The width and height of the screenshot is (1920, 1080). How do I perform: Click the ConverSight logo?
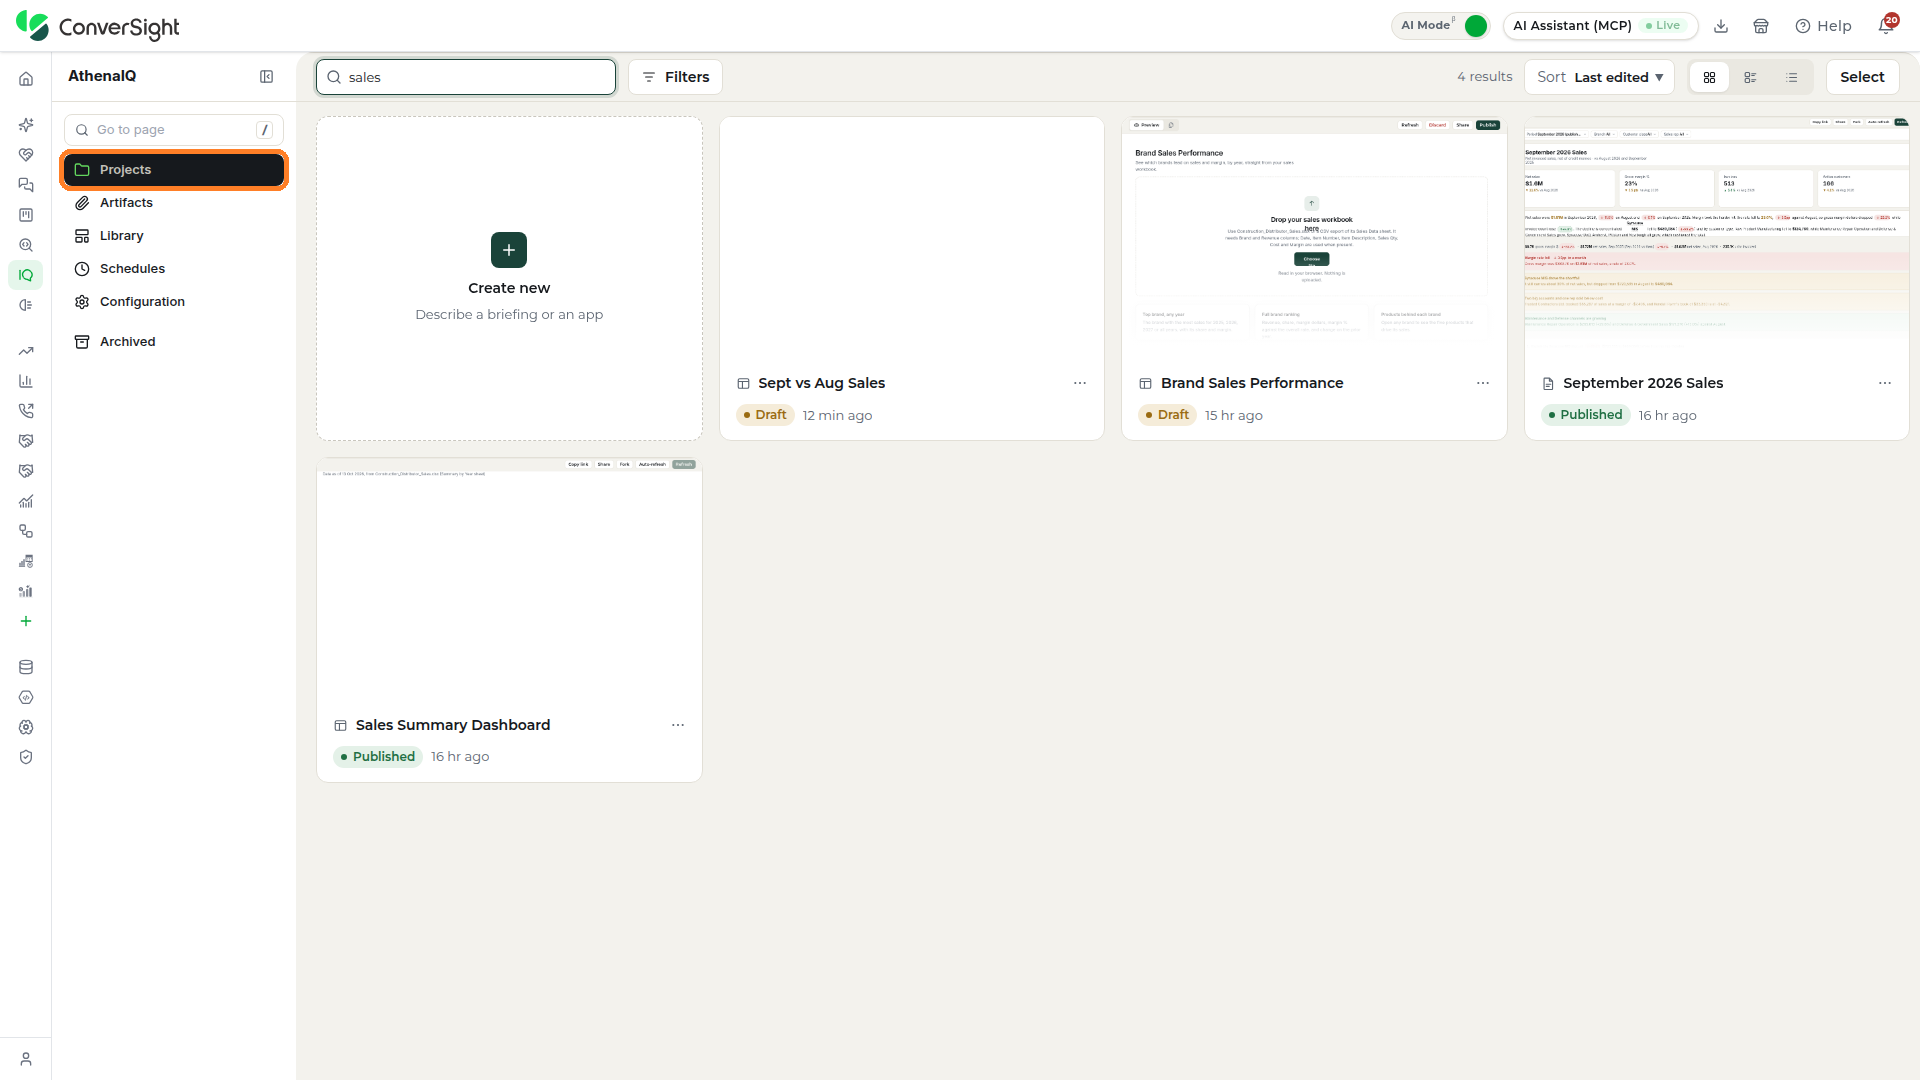(98, 26)
